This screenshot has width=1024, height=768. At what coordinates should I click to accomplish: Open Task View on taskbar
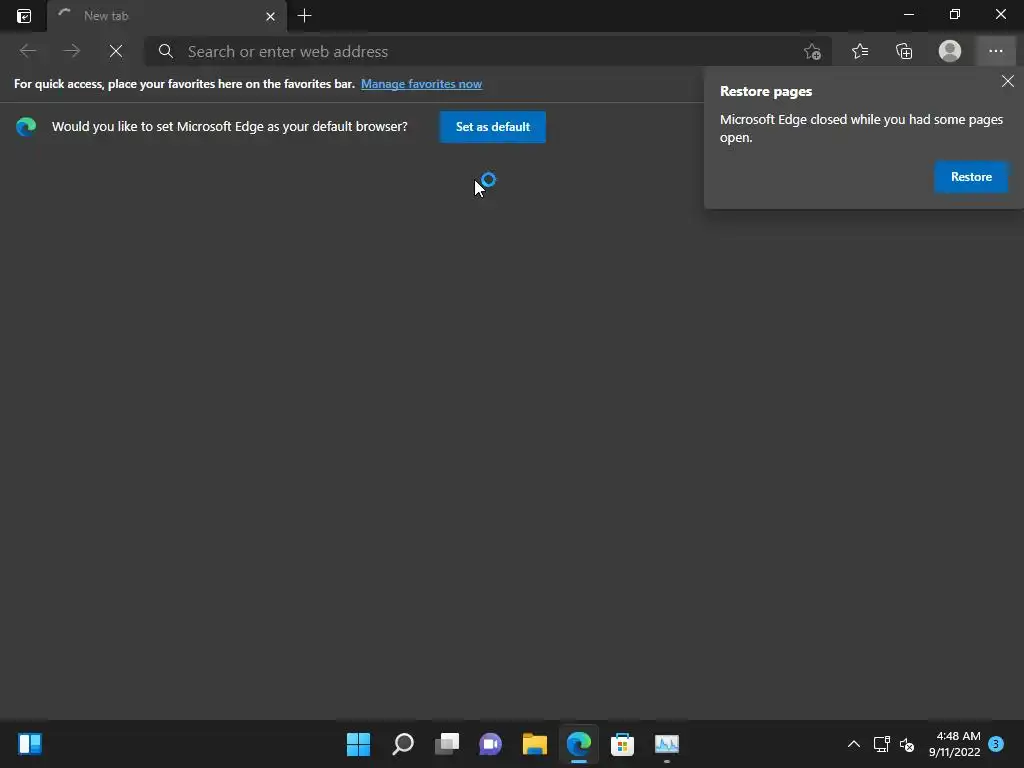pyautogui.click(x=447, y=744)
